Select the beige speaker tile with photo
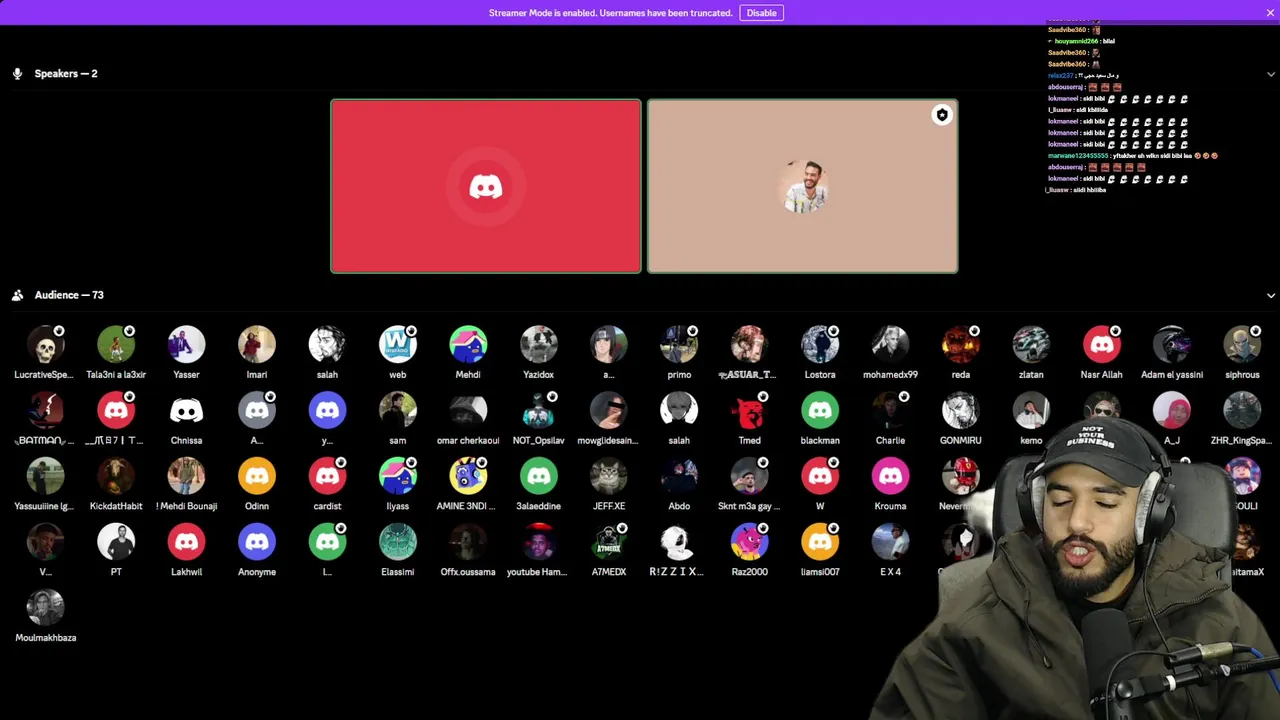The width and height of the screenshot is (1280, 720). click(802, 186)
